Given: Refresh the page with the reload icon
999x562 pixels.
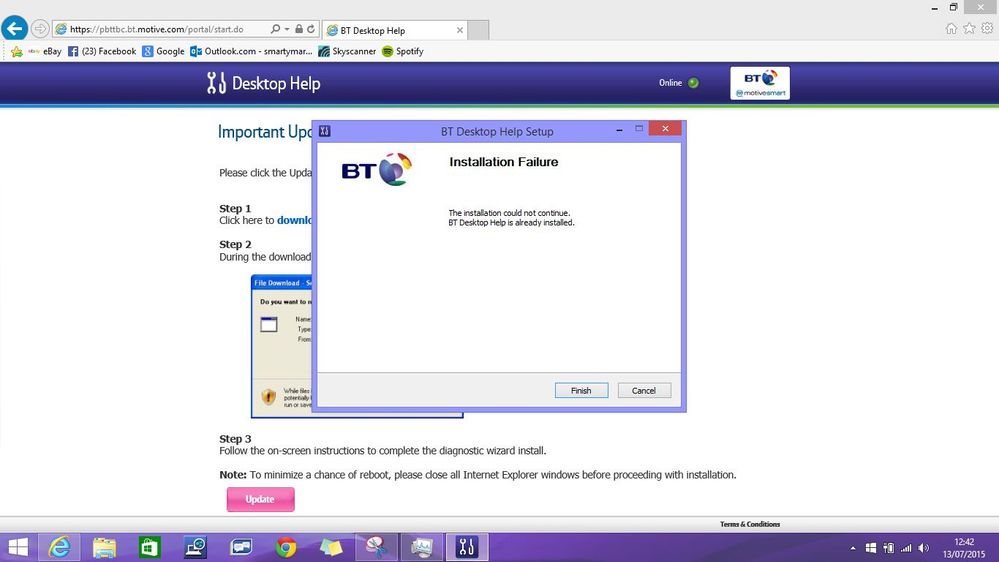Looking at the screenshot, I should [x=311, y=29].
